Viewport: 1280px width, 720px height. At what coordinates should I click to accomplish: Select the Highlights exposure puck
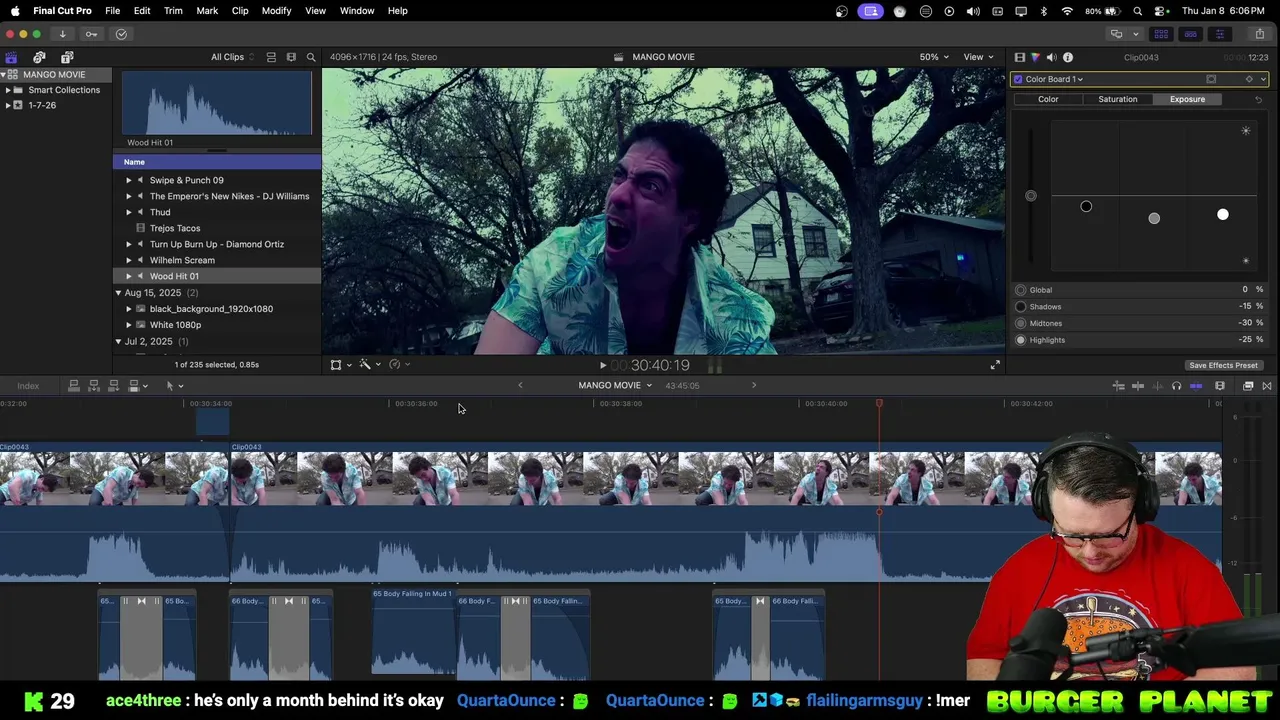click(x=1222, y=214)
